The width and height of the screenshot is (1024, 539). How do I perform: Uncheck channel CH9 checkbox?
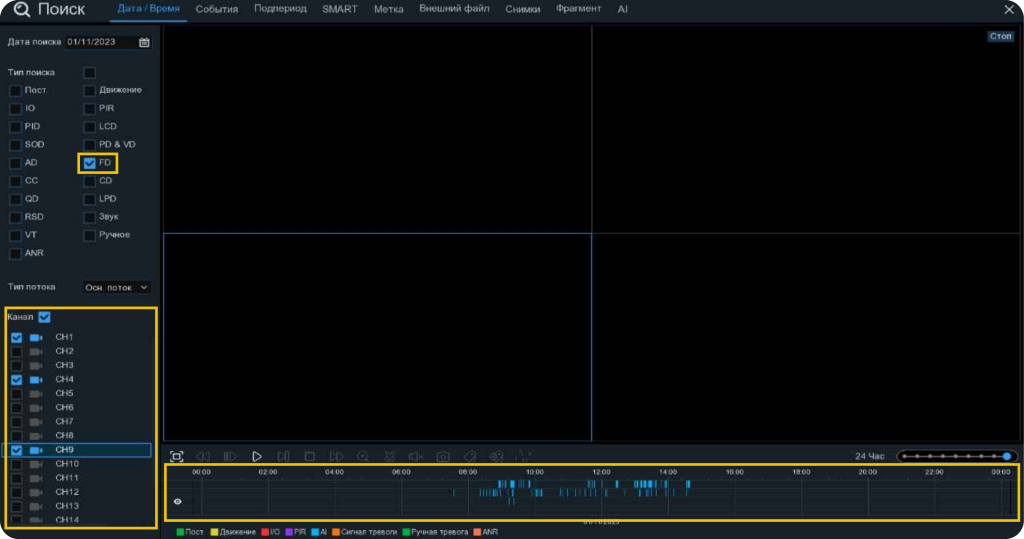pos(16,450)
